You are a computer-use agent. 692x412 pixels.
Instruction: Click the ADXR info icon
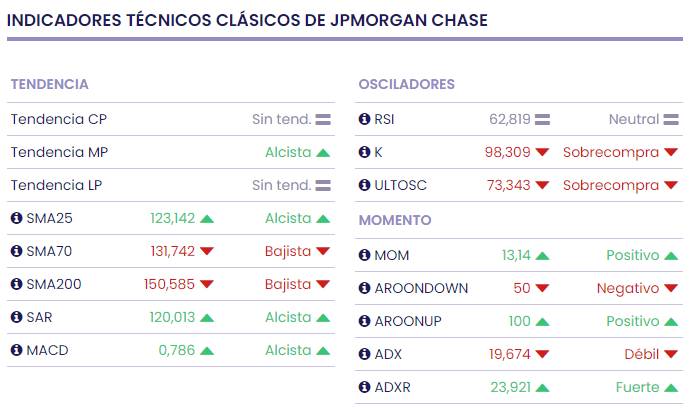pos(364,387)
